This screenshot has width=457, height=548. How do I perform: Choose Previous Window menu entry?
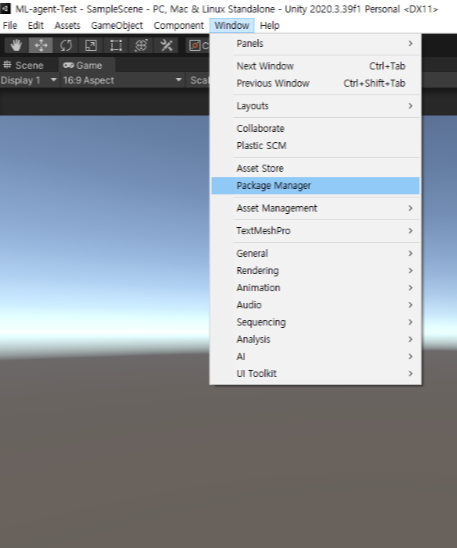coord(315,83)
